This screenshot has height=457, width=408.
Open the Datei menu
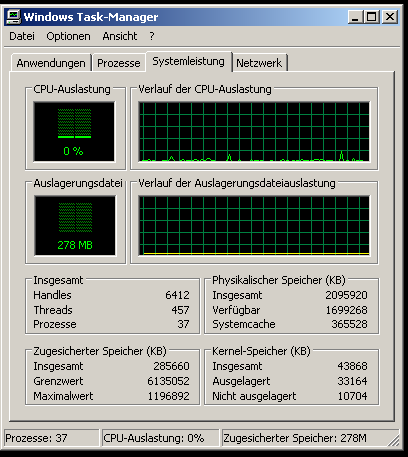tap(22, 36)
